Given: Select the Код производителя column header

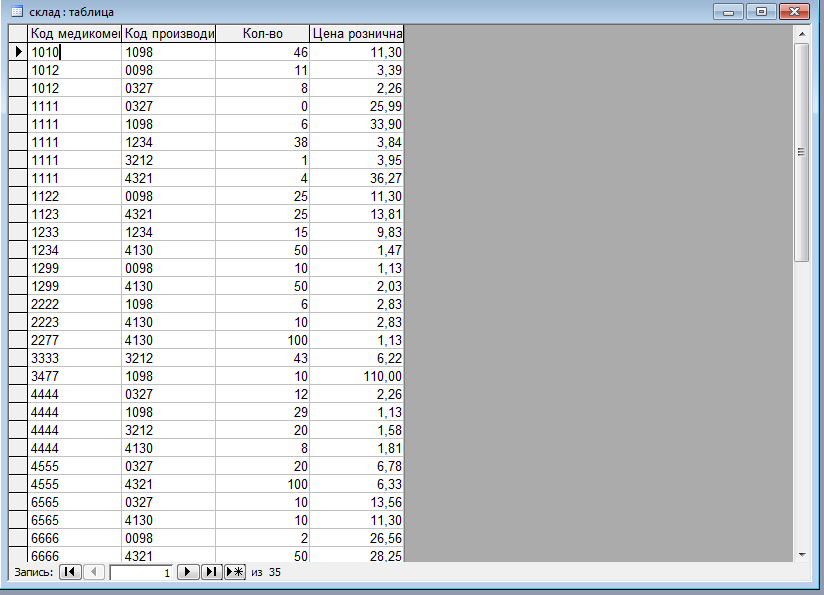Looking at the screenshot, I should 169,34.
